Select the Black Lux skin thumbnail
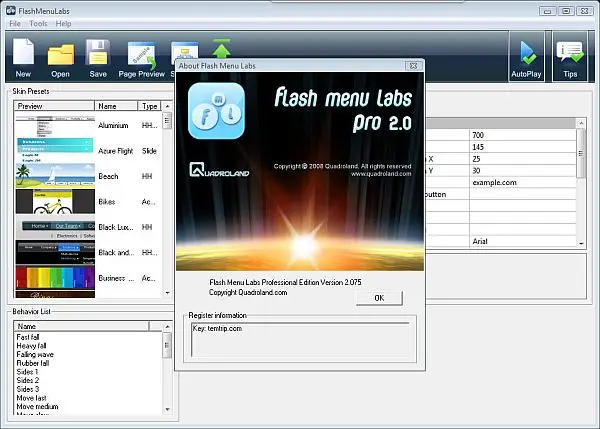 tap(55, 227)
